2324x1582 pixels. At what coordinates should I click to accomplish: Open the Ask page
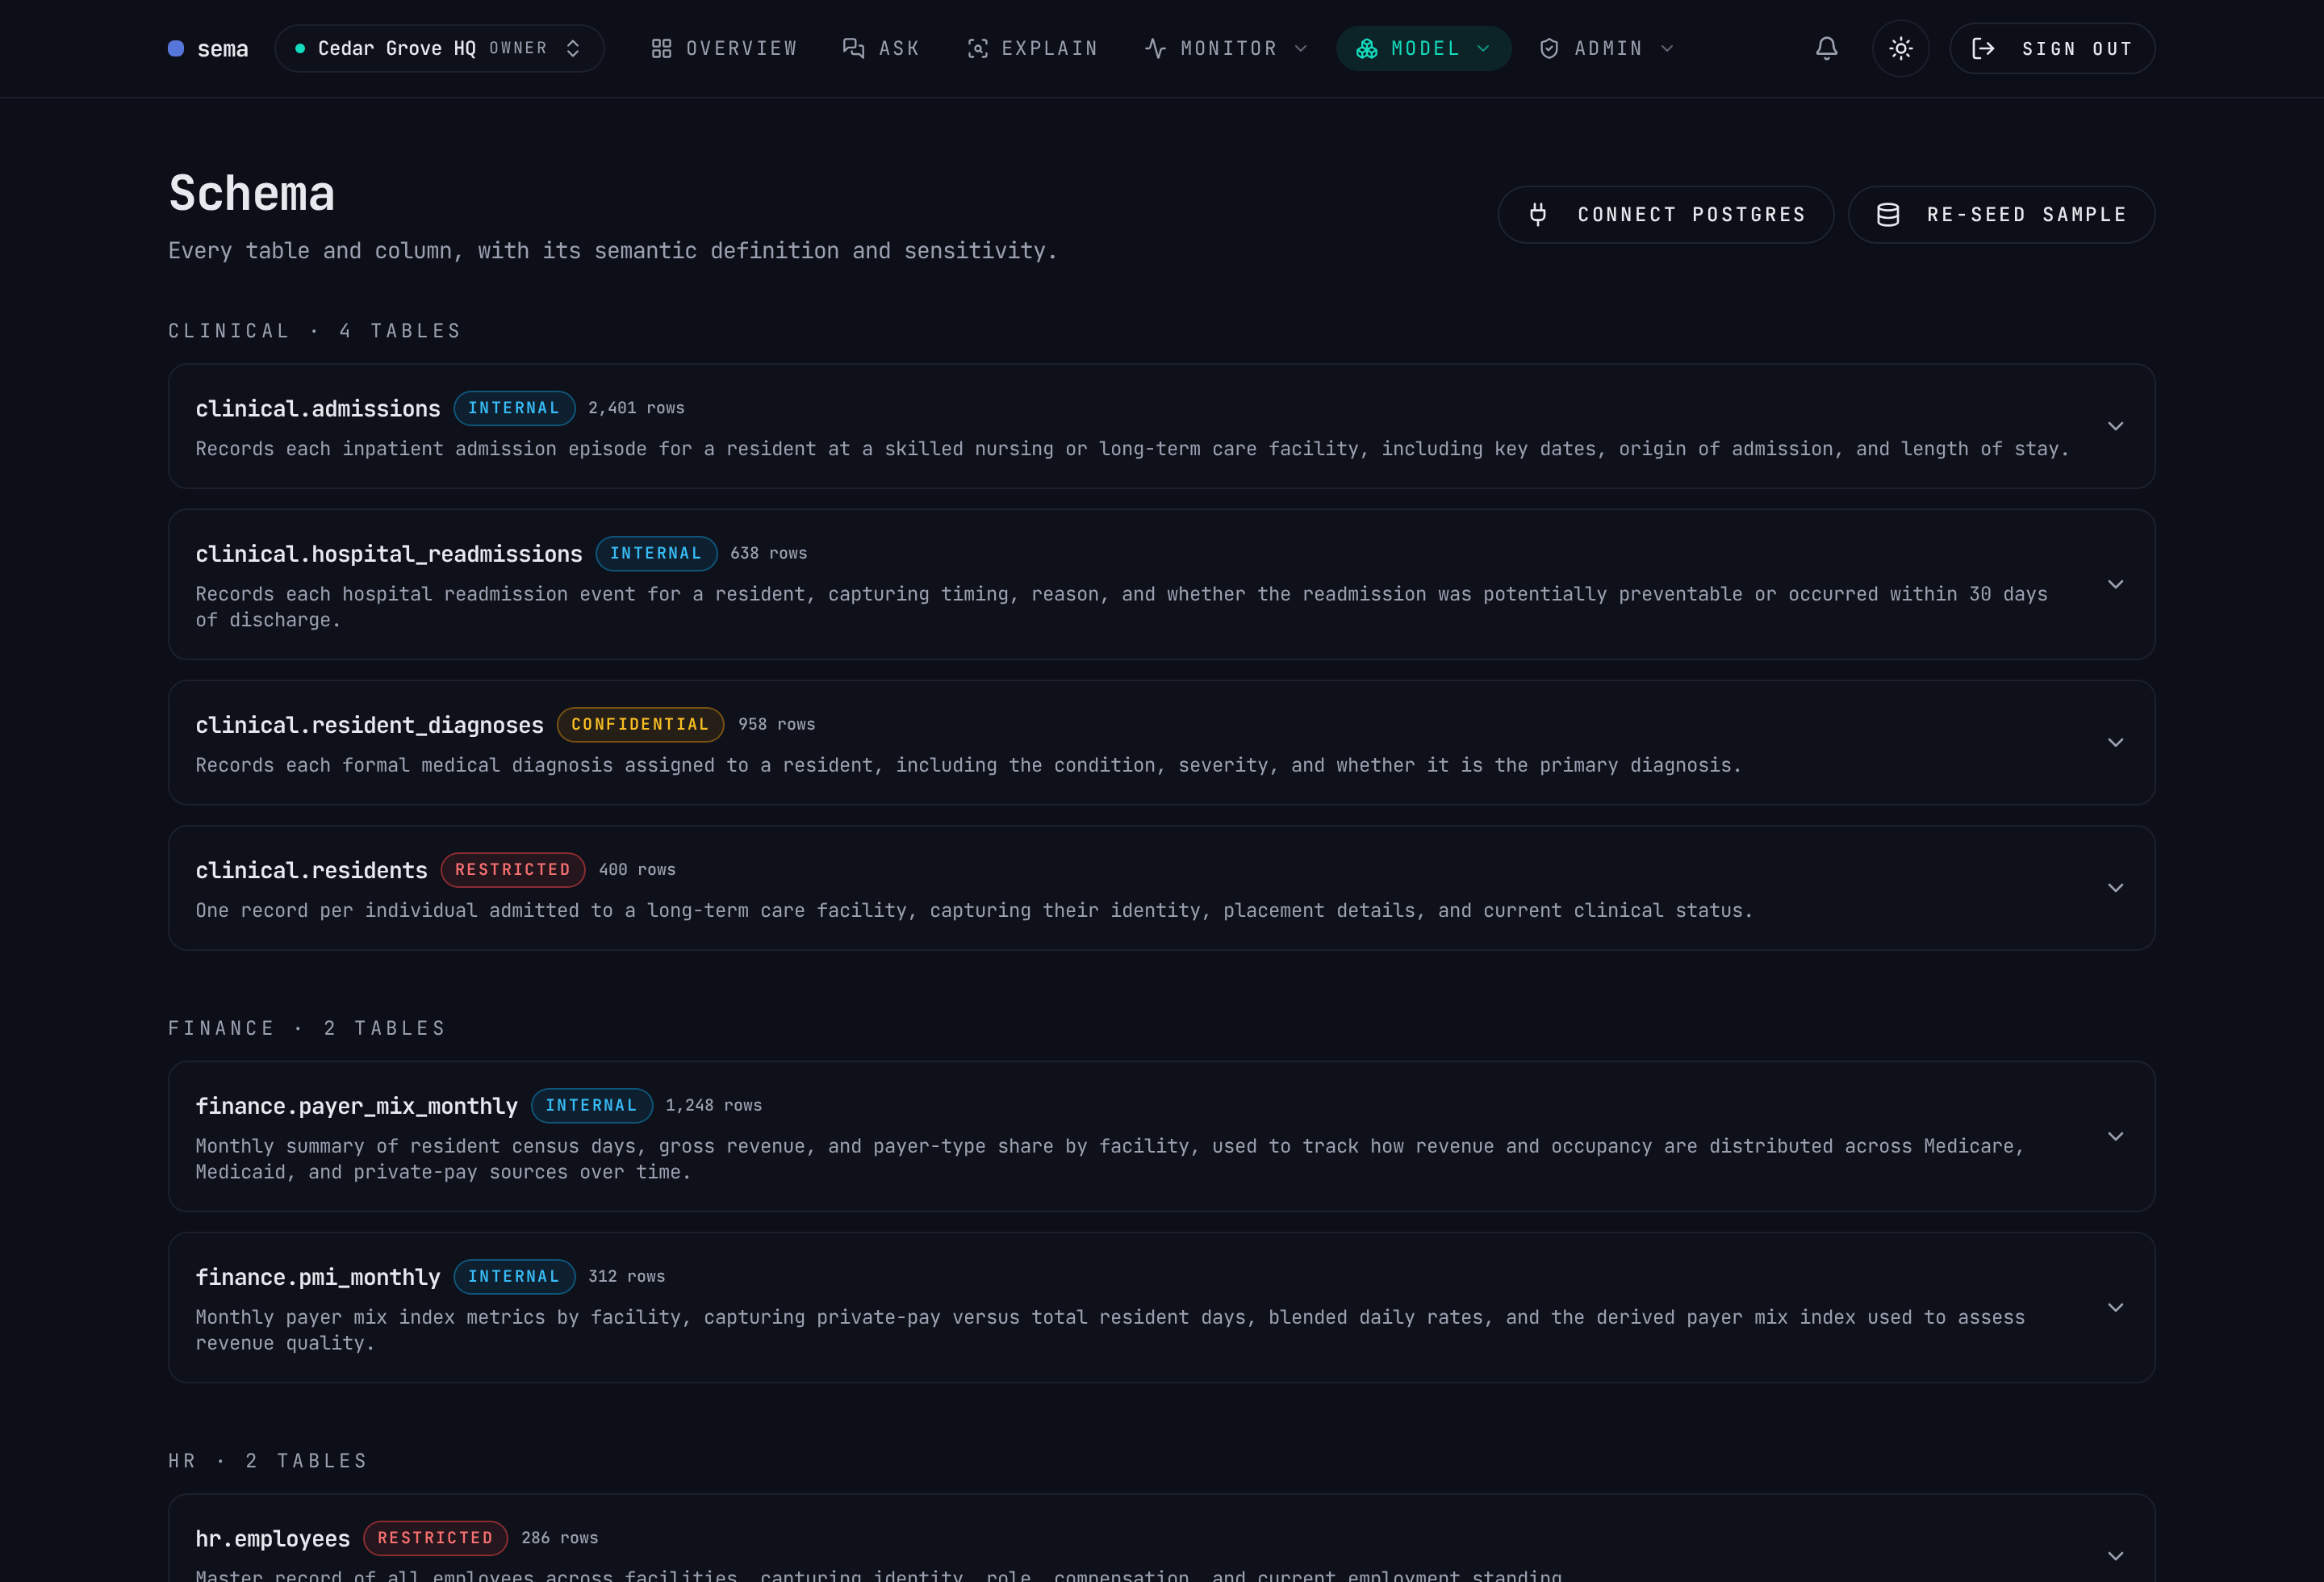[881, 48]
